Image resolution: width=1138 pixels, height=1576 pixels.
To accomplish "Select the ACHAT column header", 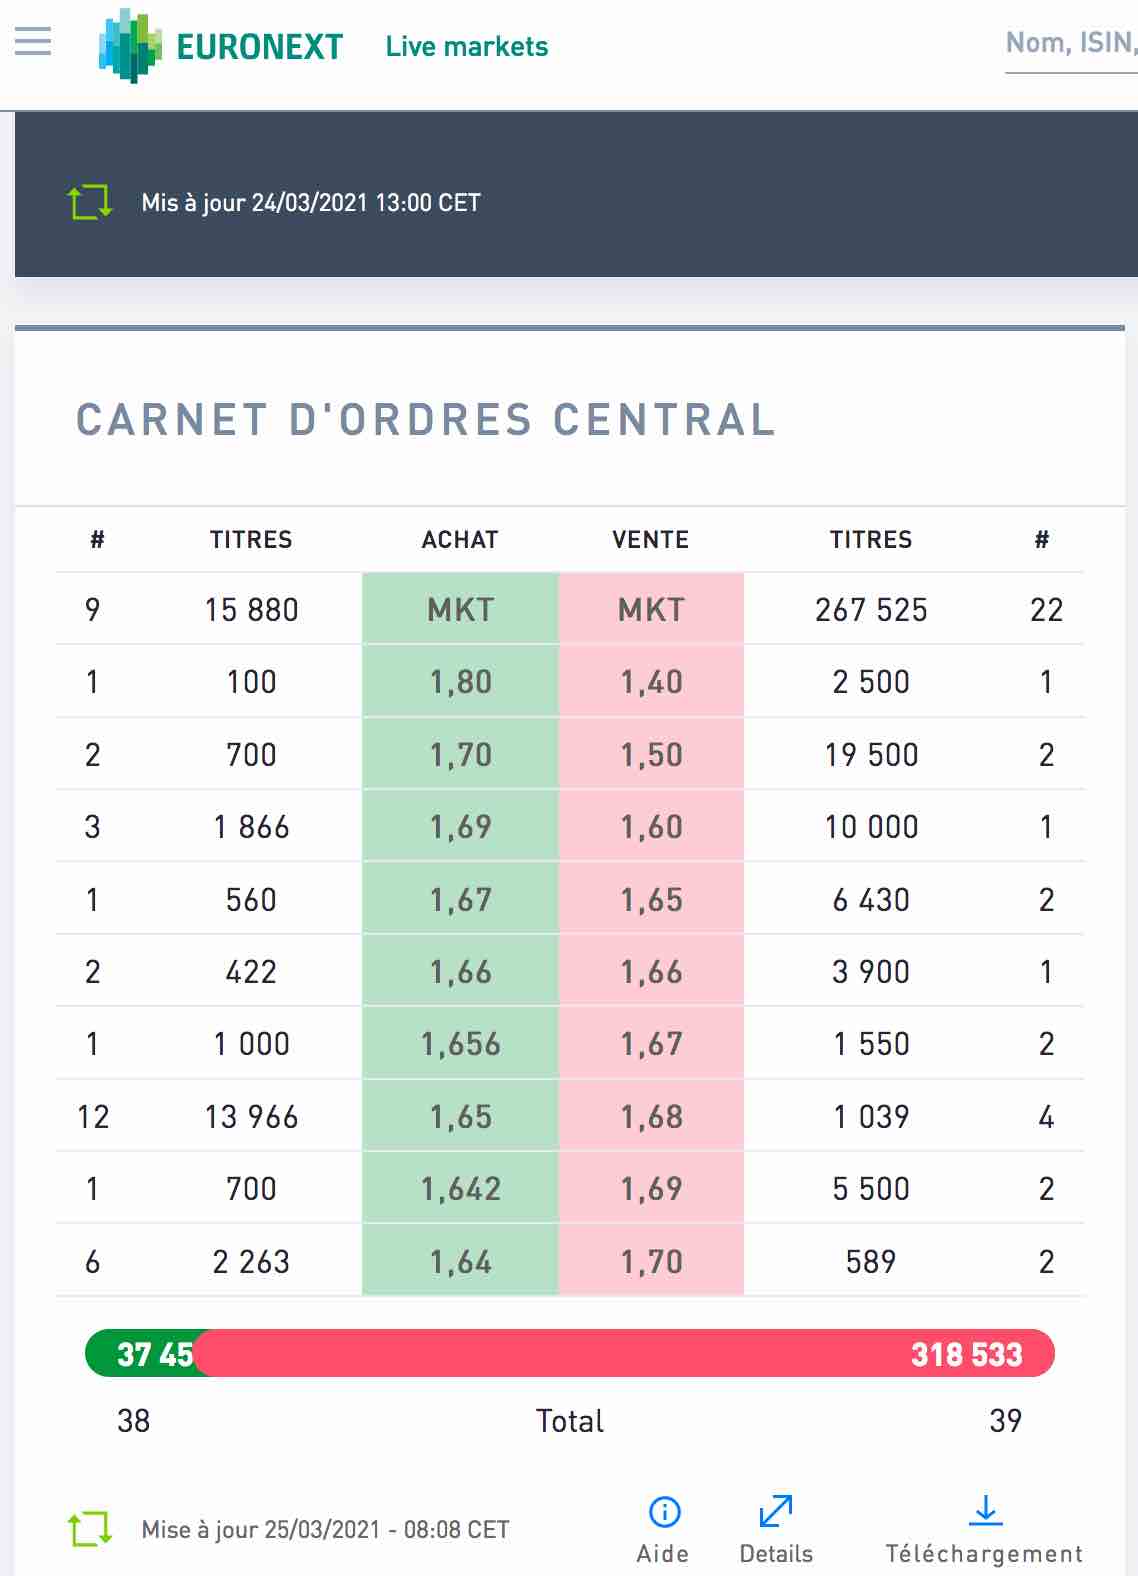I will point(460,540).
